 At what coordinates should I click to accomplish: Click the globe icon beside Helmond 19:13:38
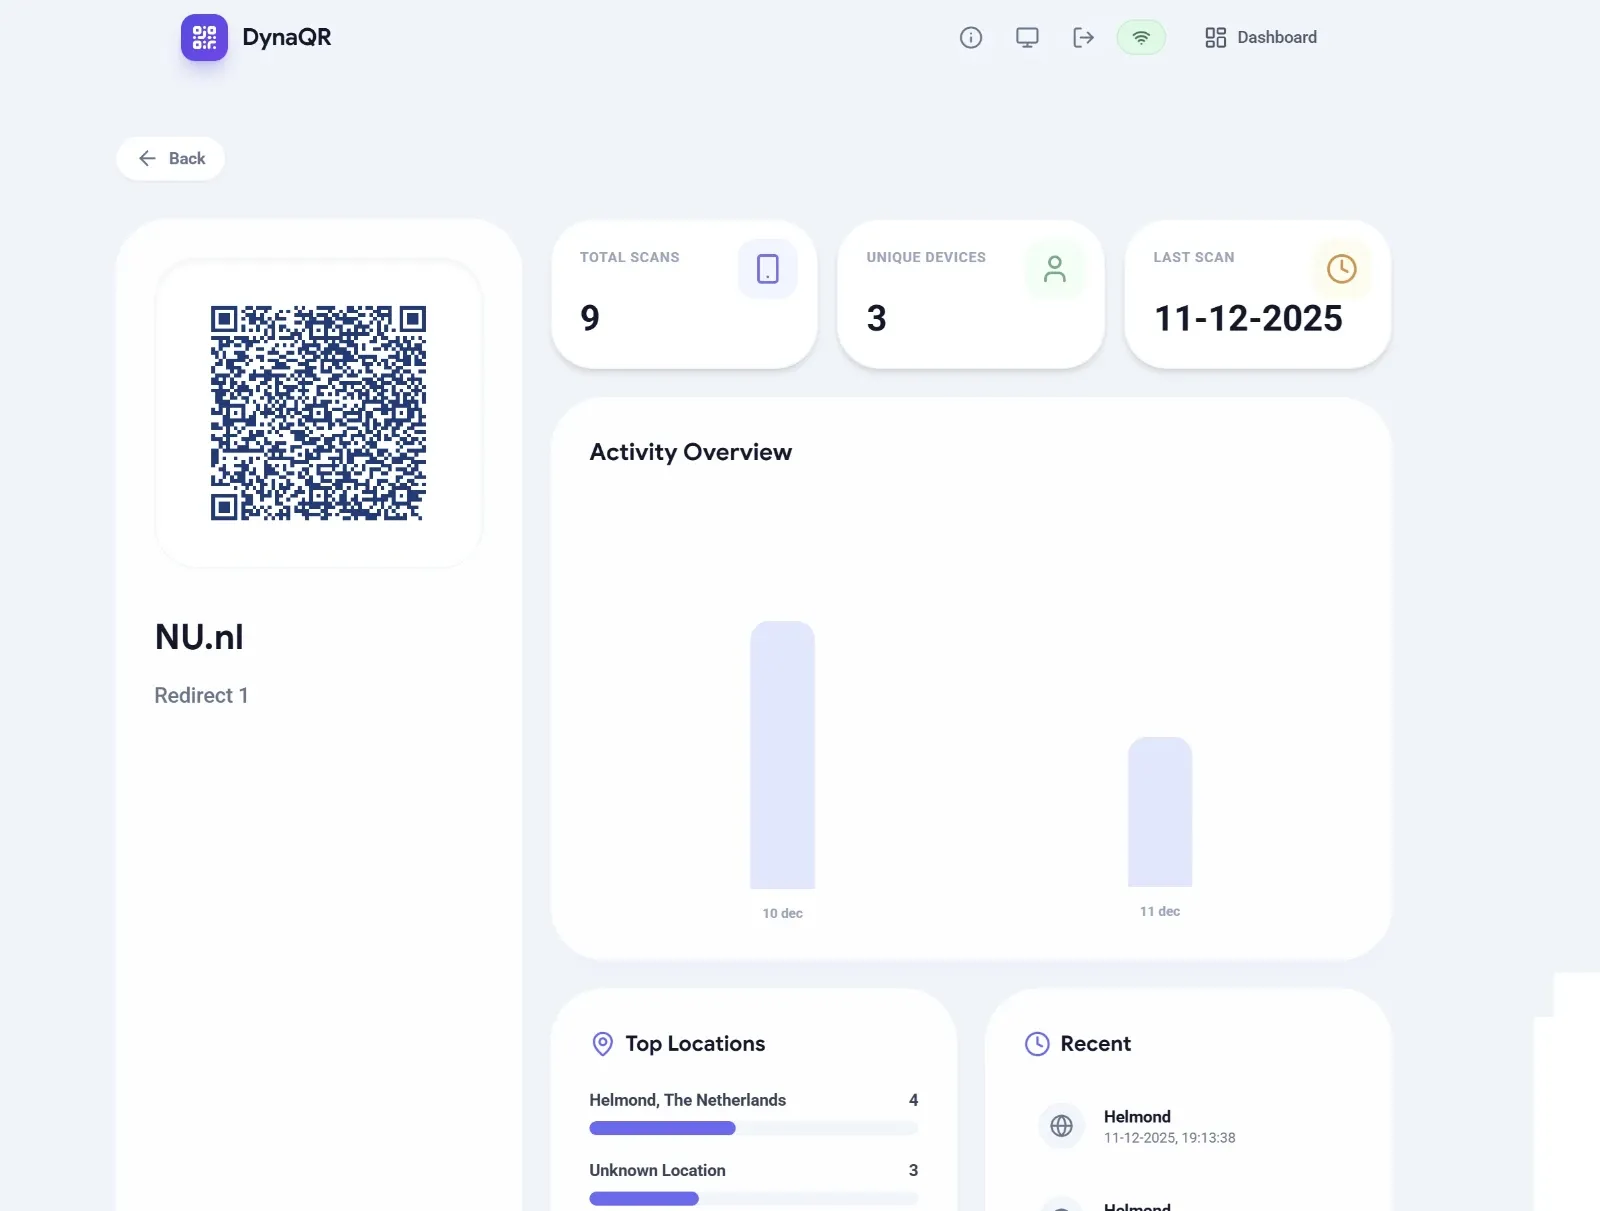tap(1062, 1126)
